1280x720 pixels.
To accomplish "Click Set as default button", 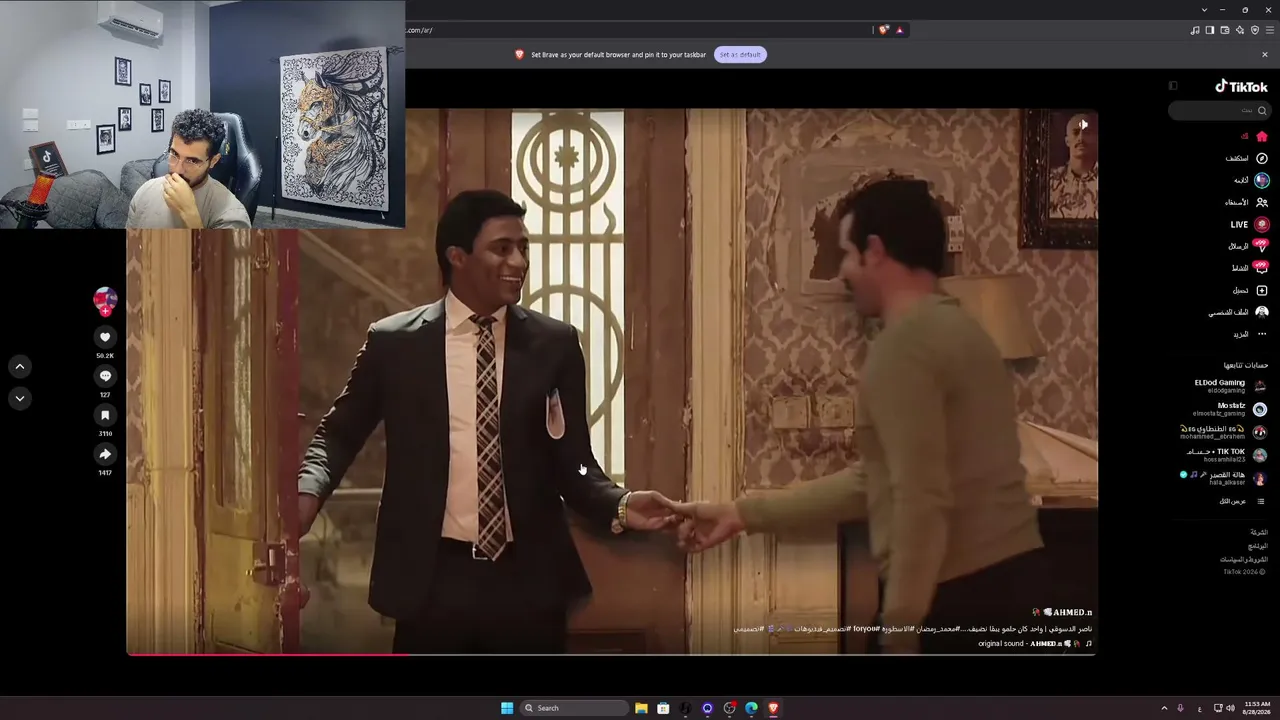I will click(740, 54).
